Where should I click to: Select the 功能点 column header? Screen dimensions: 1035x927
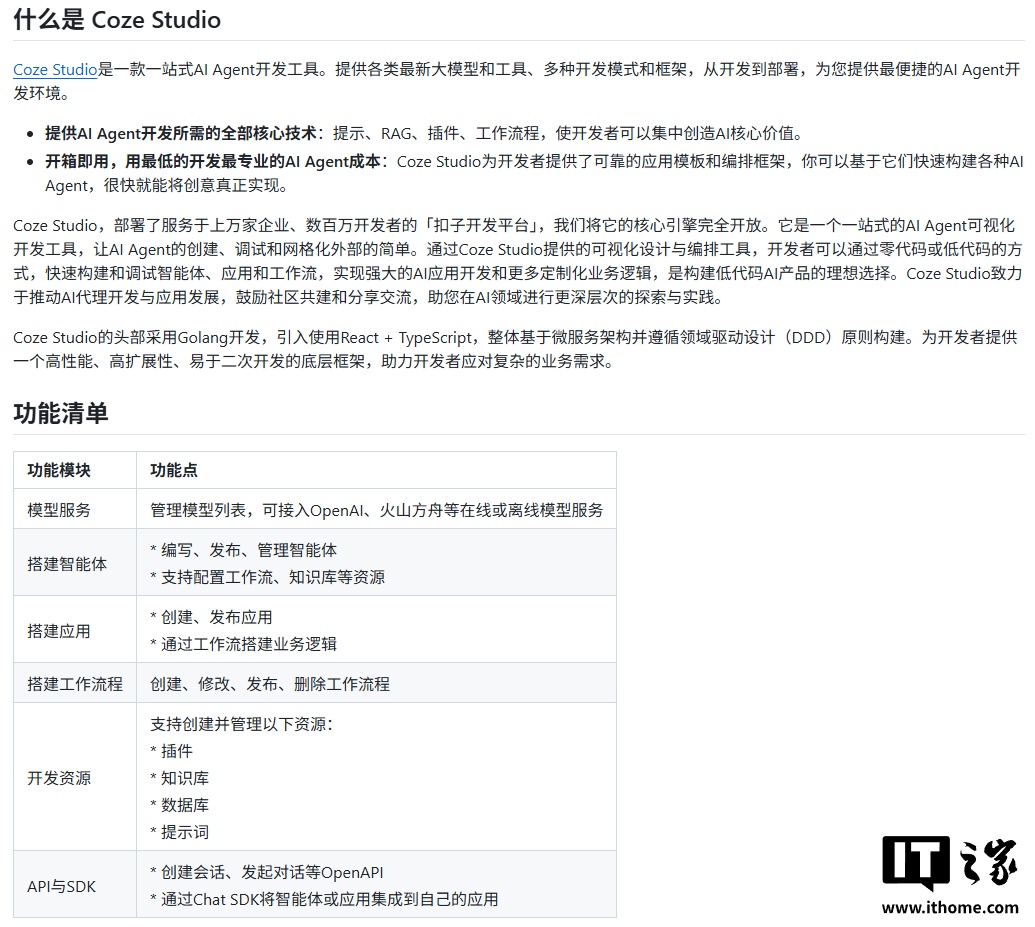point(174,470)
